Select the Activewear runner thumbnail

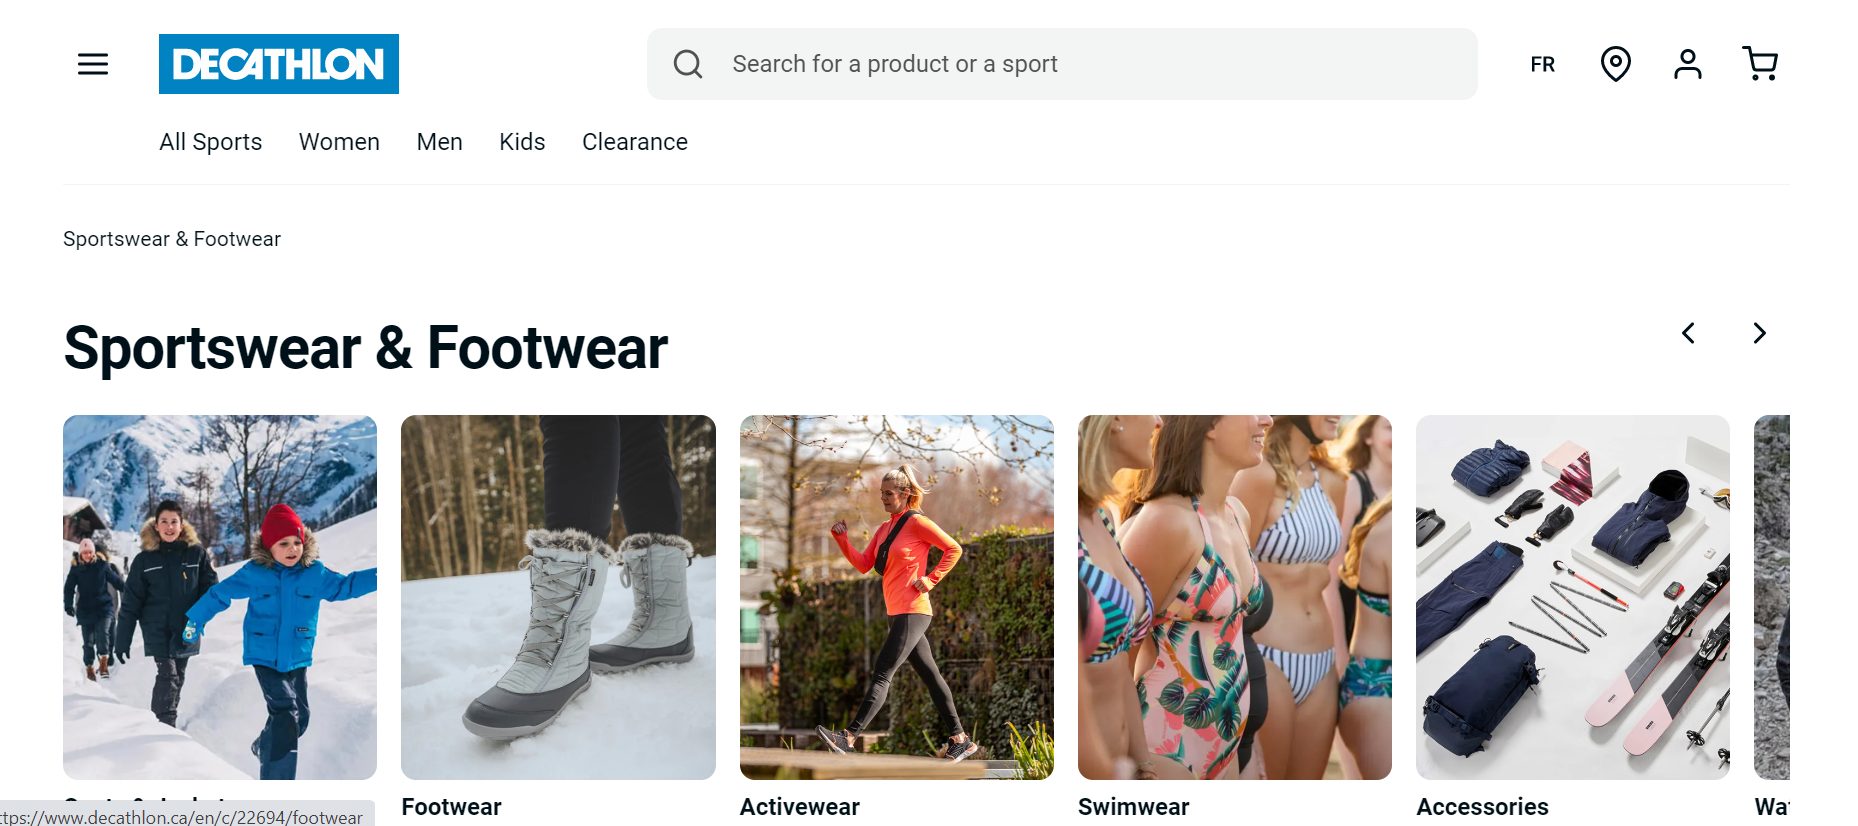pyautogui.click(x=896, y=597)
